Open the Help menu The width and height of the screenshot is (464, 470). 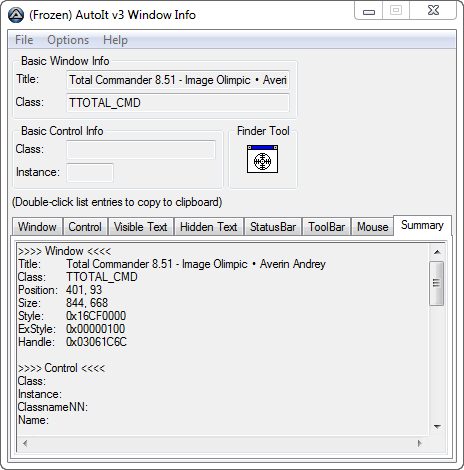(115, 40)
